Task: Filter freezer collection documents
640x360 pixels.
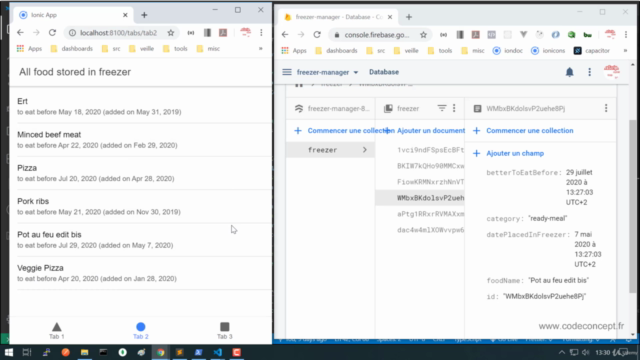Action: tap(442, 108)
